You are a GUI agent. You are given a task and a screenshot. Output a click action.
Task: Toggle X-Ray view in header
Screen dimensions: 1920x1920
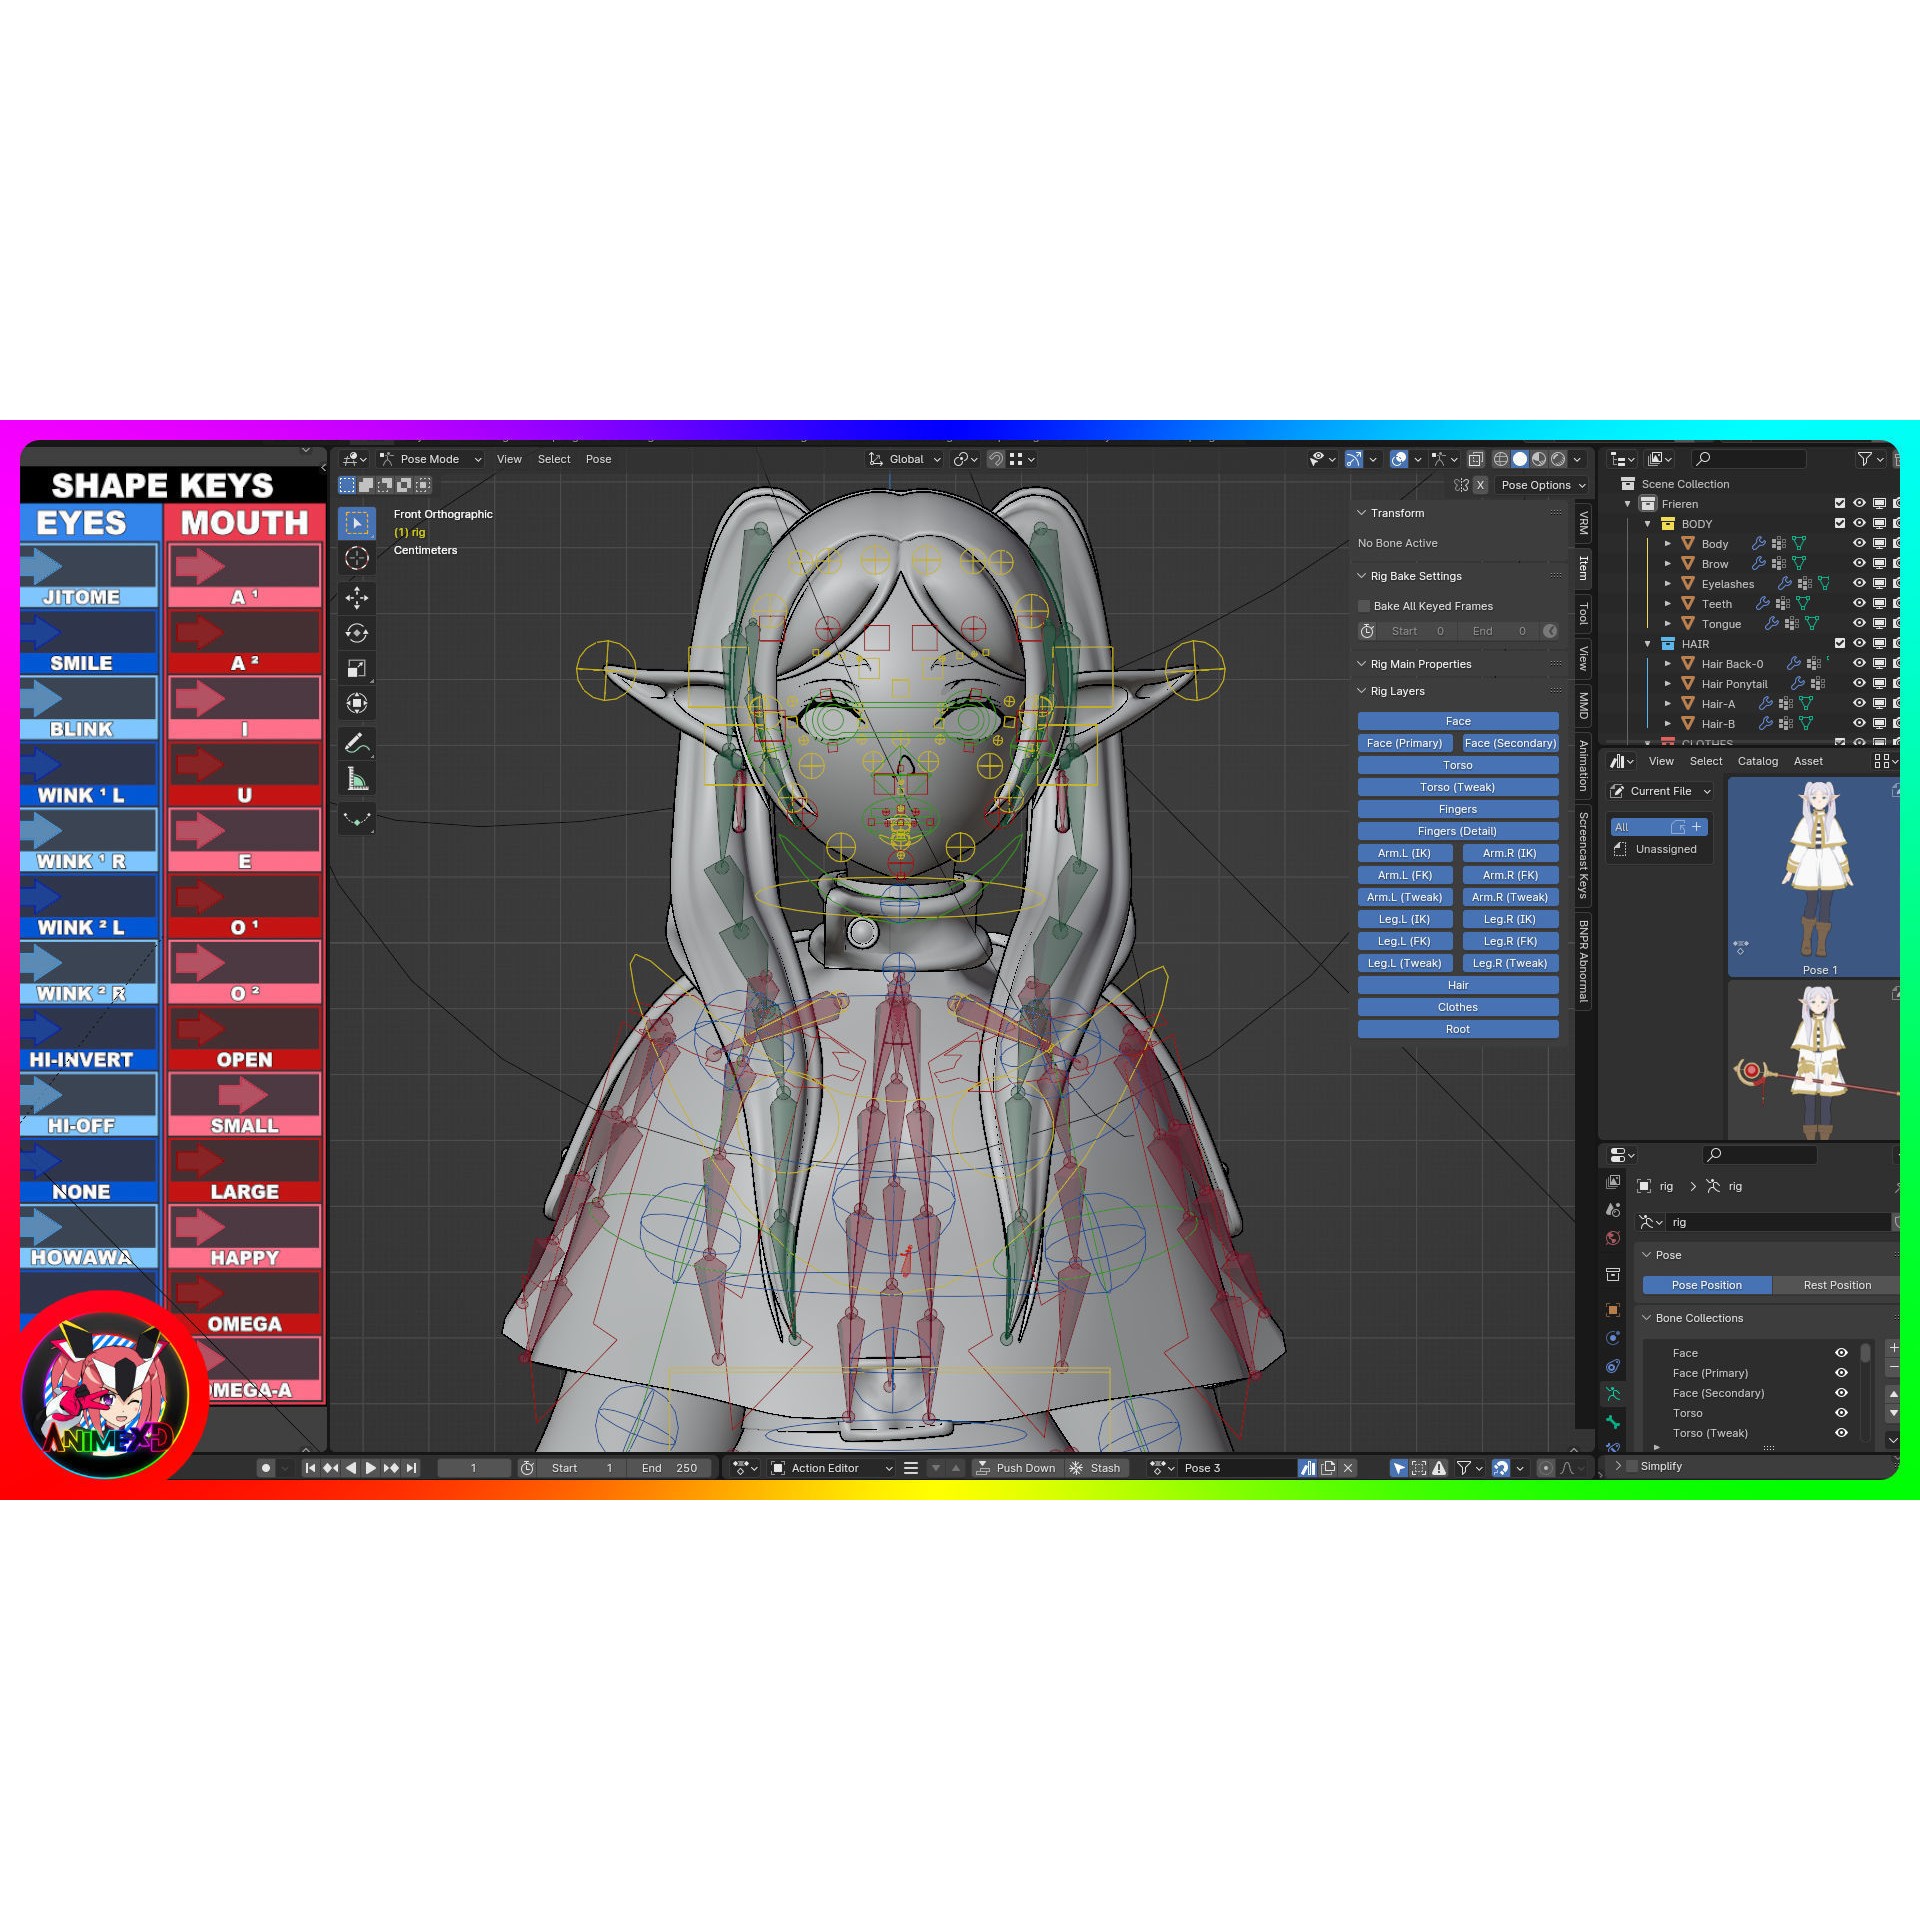tap(1475, 459)
